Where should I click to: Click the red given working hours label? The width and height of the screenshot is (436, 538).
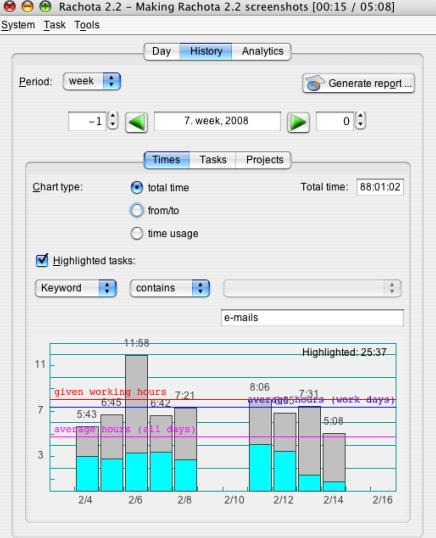tap(110, 391)
